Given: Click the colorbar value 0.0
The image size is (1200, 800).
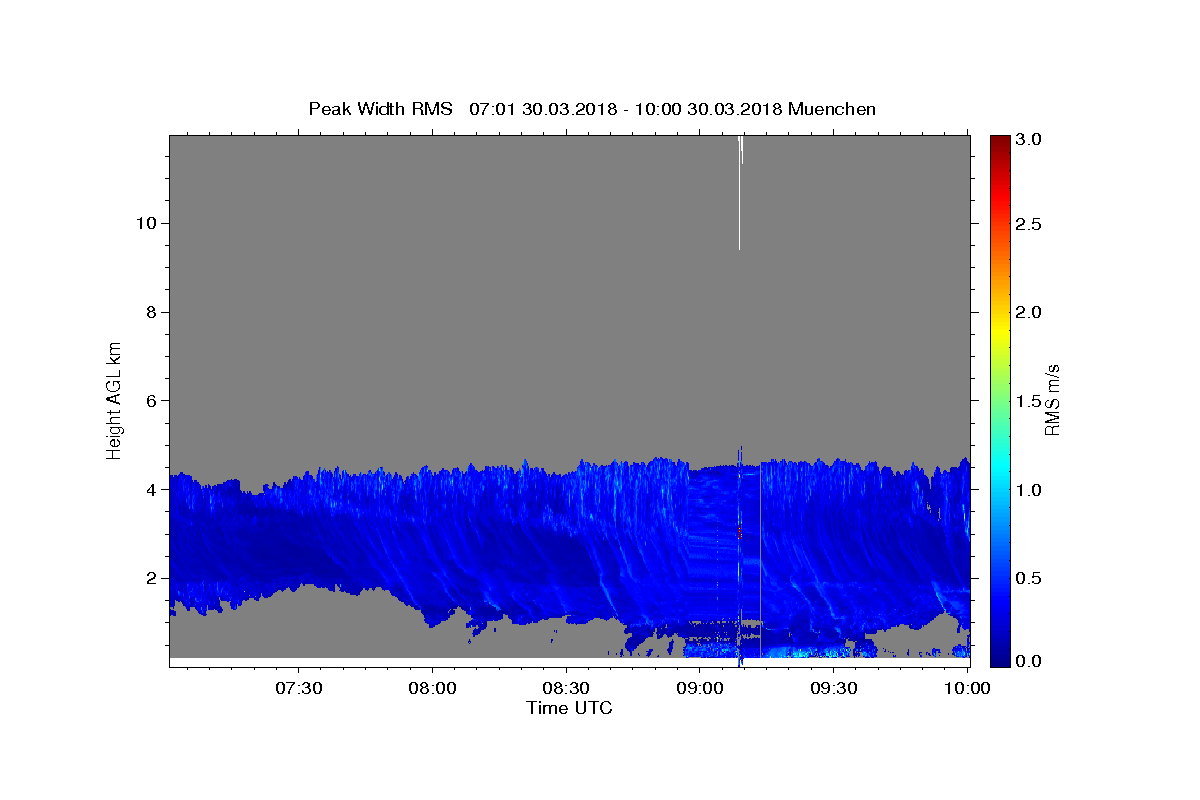Looking at the screenshot, I should click(x=1029, y=661).
